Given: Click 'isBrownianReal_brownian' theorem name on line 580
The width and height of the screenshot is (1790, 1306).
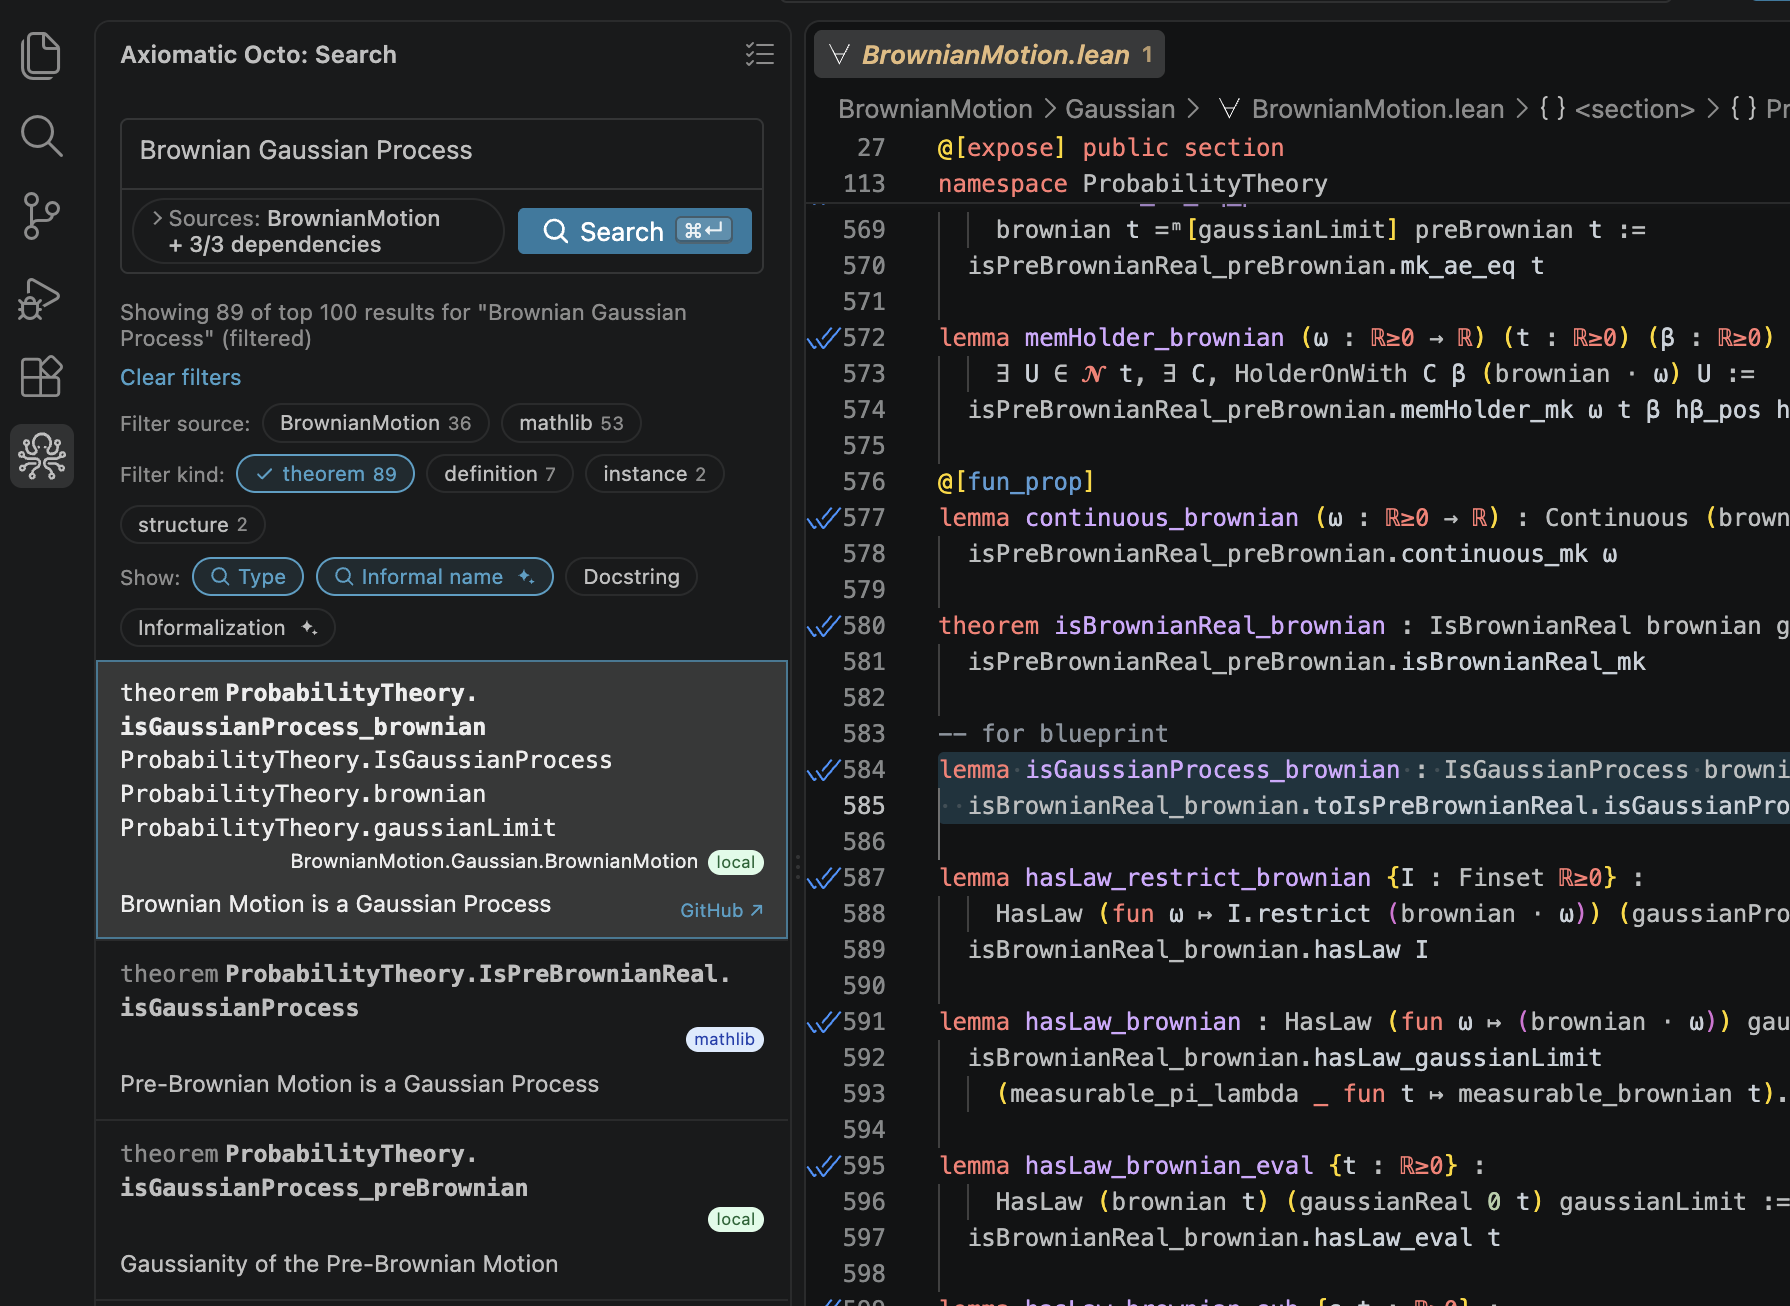Looking at the screenshot, I should [x=1220, y=626].
